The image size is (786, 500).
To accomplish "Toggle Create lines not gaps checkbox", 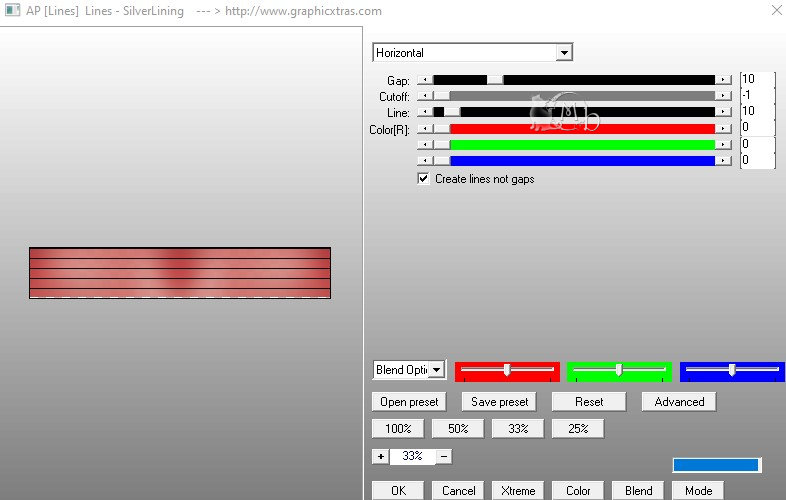I will pos(424,179).
